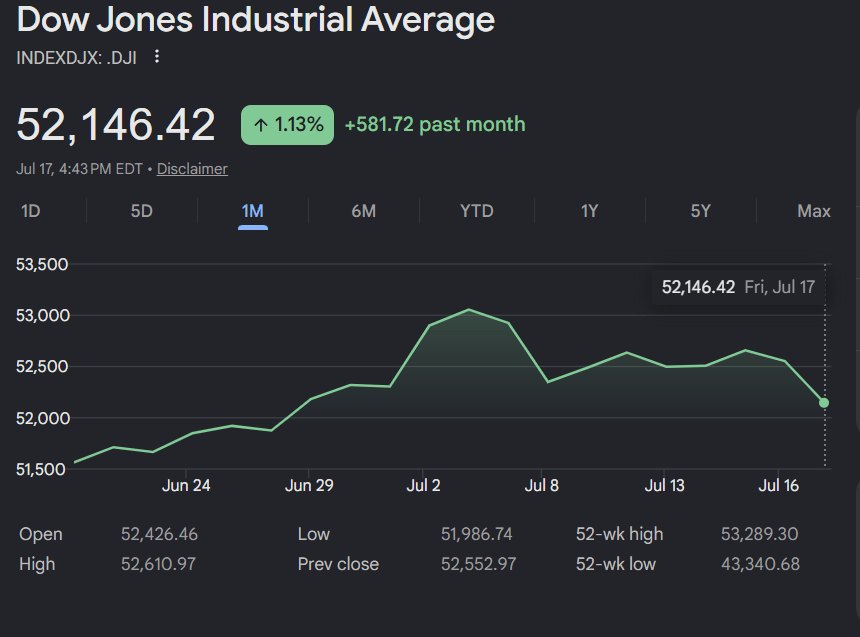The height and width of the screenshot is (637, 860).
Task: Open the Disclaimer link
Action: [x=192, y=169]
